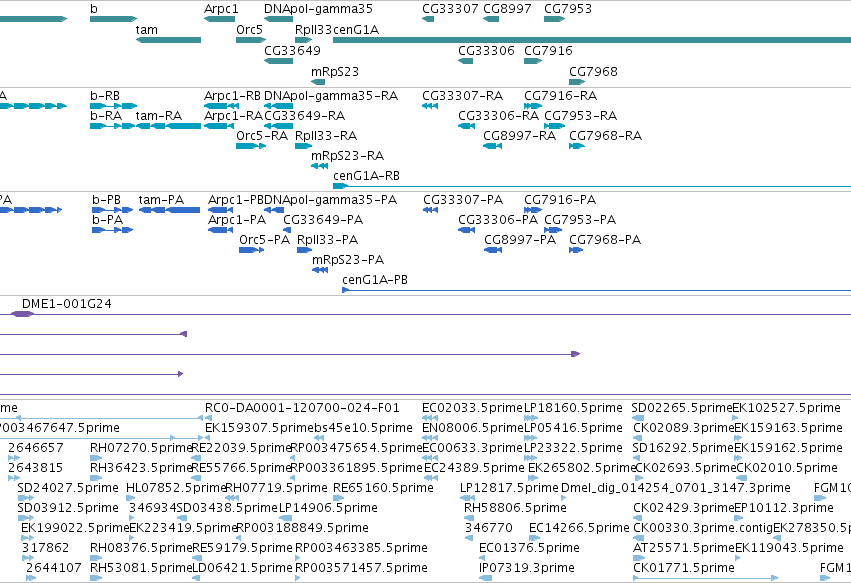Click the DNApol-gamma35 gene label

click(318, 9)
